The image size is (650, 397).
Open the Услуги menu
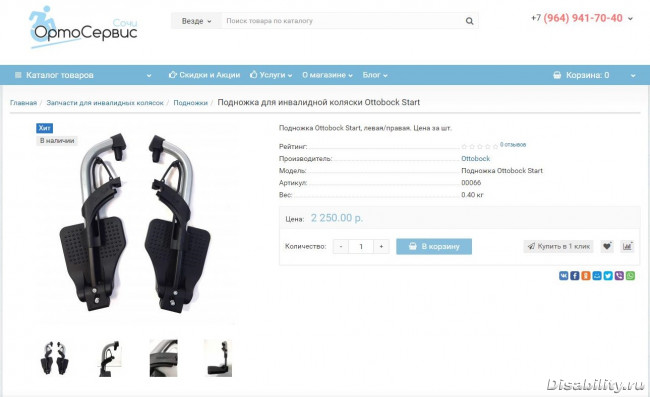271,75
